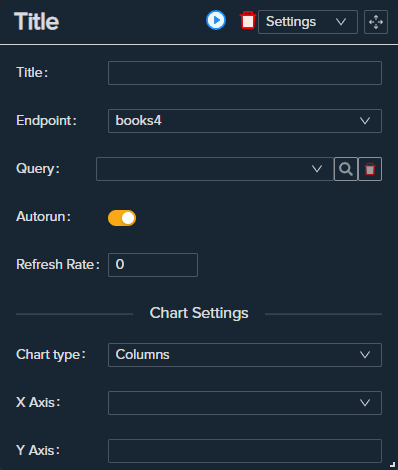398x470 pixels.
Task: Open the Settings dropdown in the header
Action: [x=308, y=22]
